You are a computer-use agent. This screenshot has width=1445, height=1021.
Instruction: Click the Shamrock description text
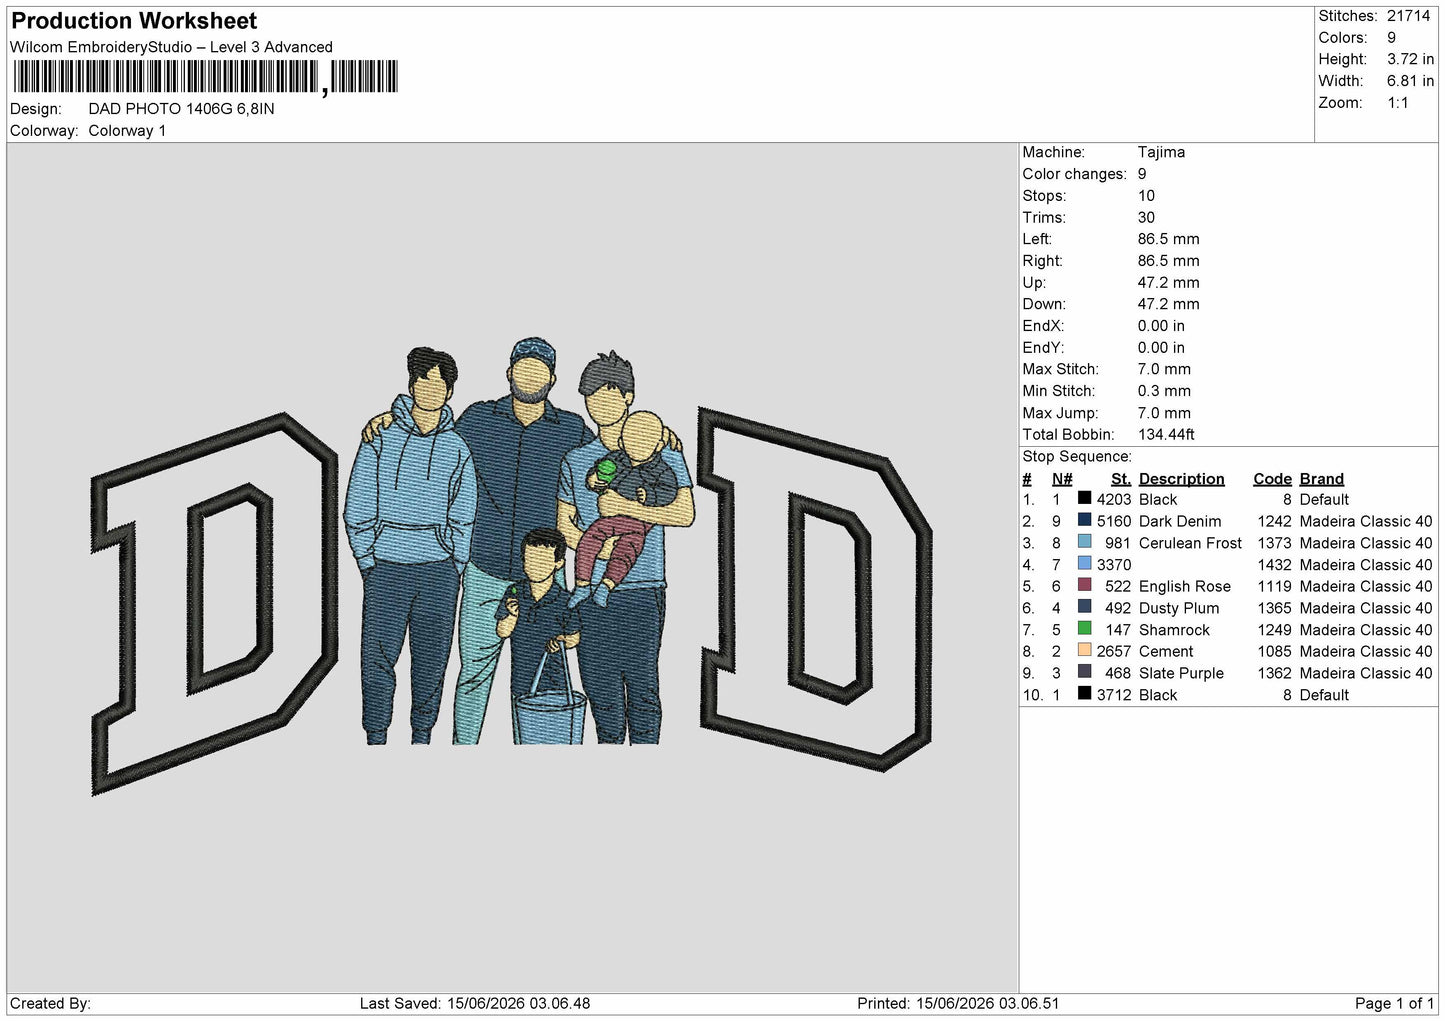1174,630
